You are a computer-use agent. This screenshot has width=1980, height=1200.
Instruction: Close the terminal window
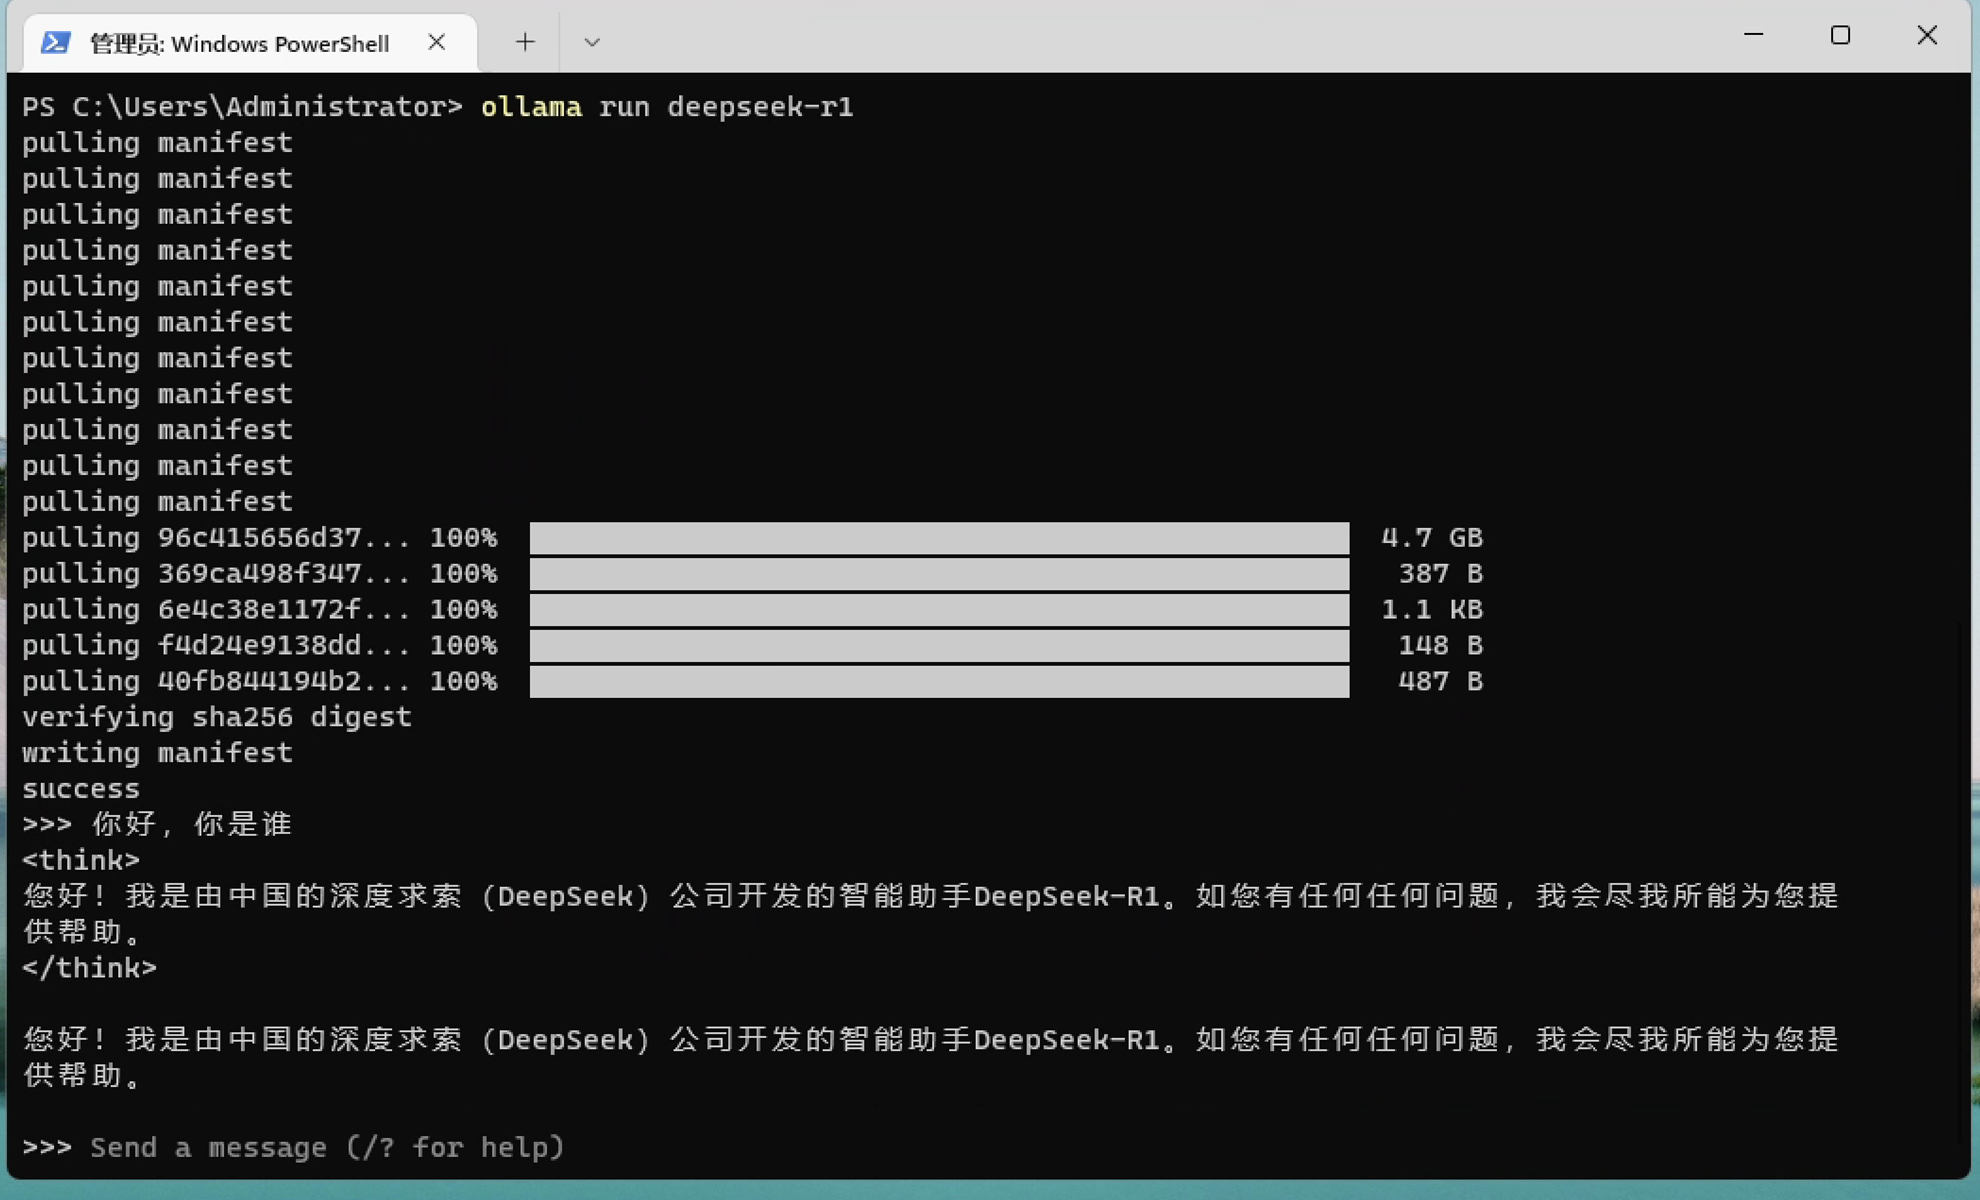coord(1927,35)
